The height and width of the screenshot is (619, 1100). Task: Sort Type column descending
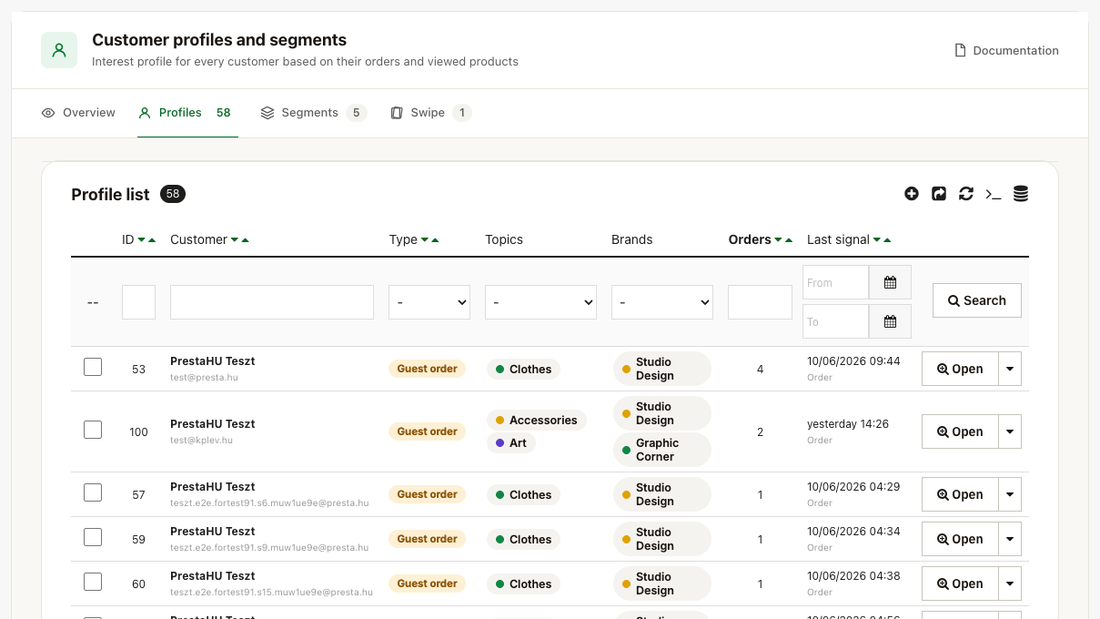point(424,240)
